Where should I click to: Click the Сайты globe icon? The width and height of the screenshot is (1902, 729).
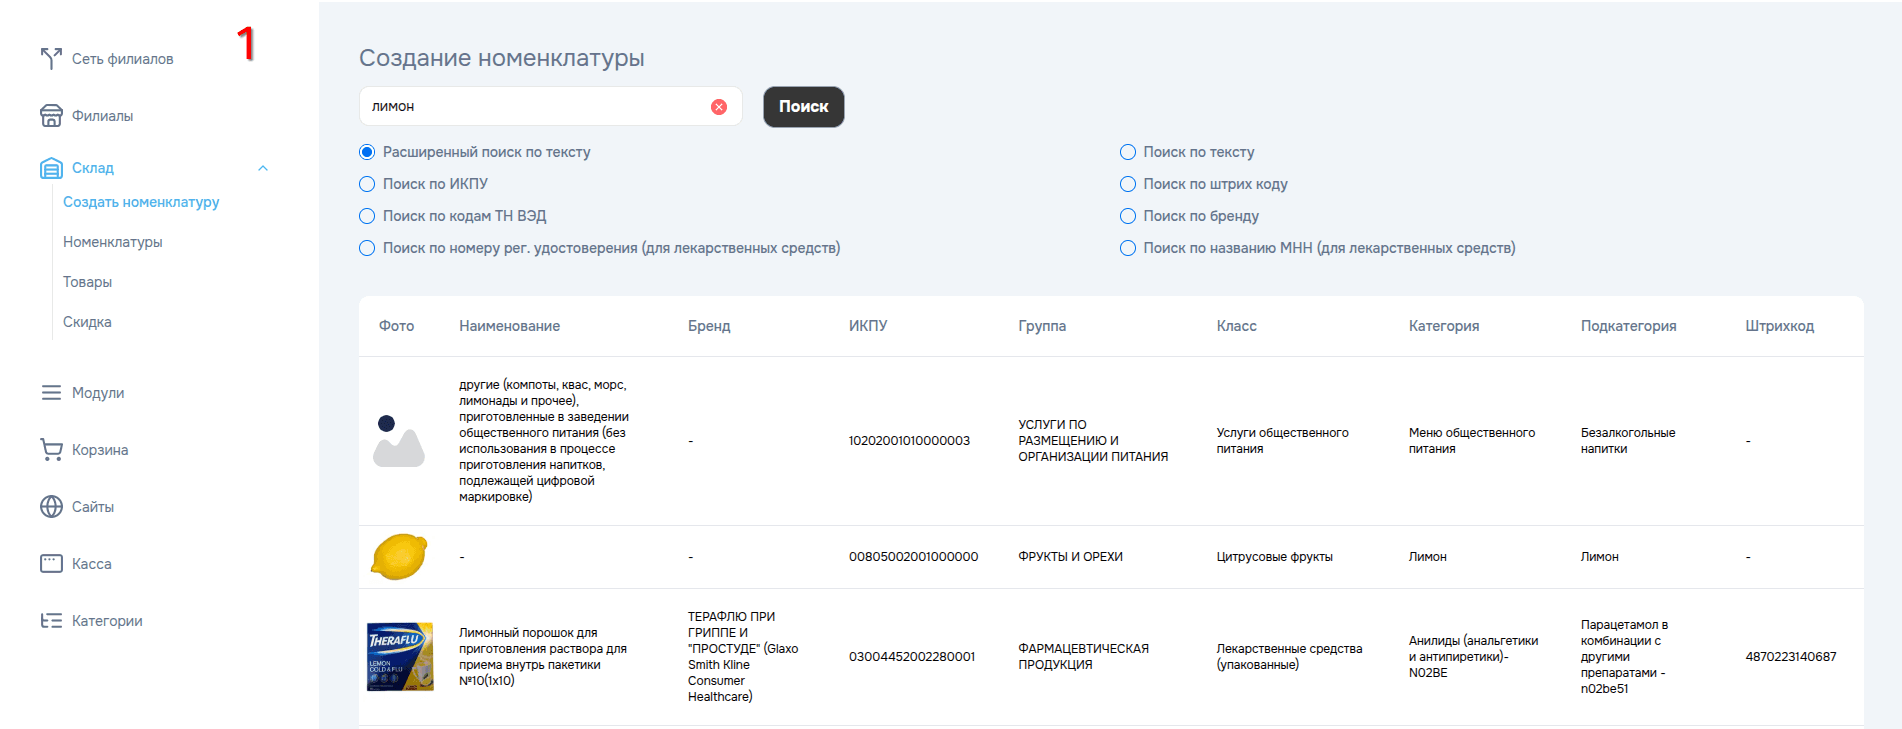[x=51, y=507]
